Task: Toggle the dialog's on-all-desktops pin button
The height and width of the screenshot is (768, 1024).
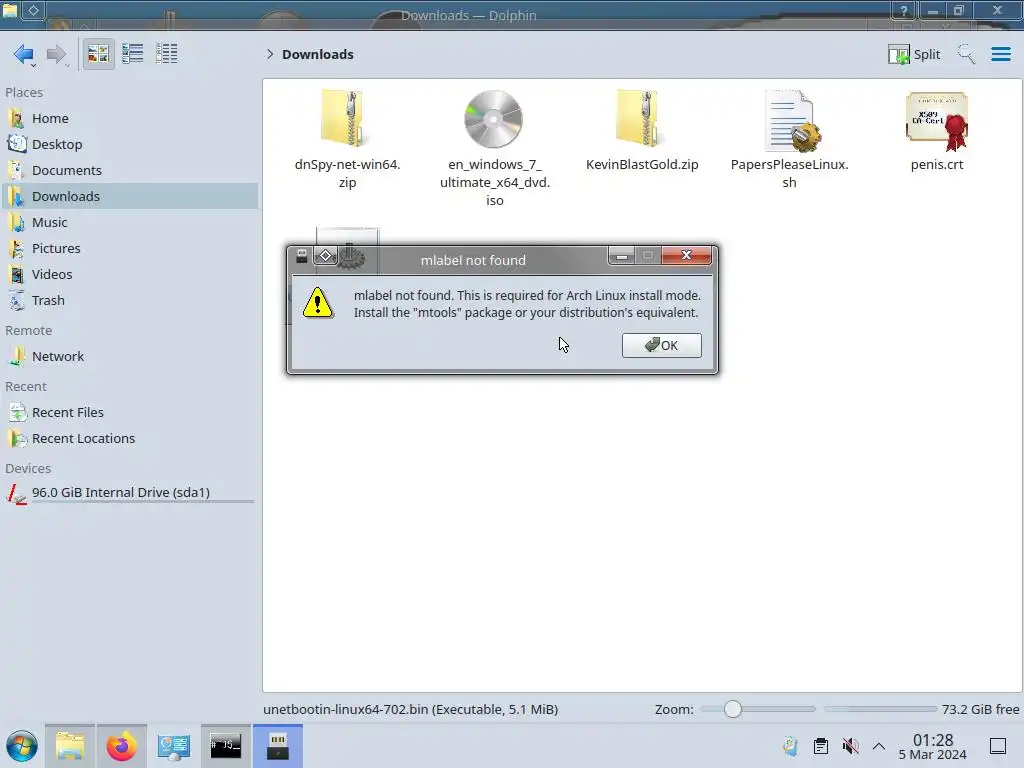Action: tap(325, 256)
